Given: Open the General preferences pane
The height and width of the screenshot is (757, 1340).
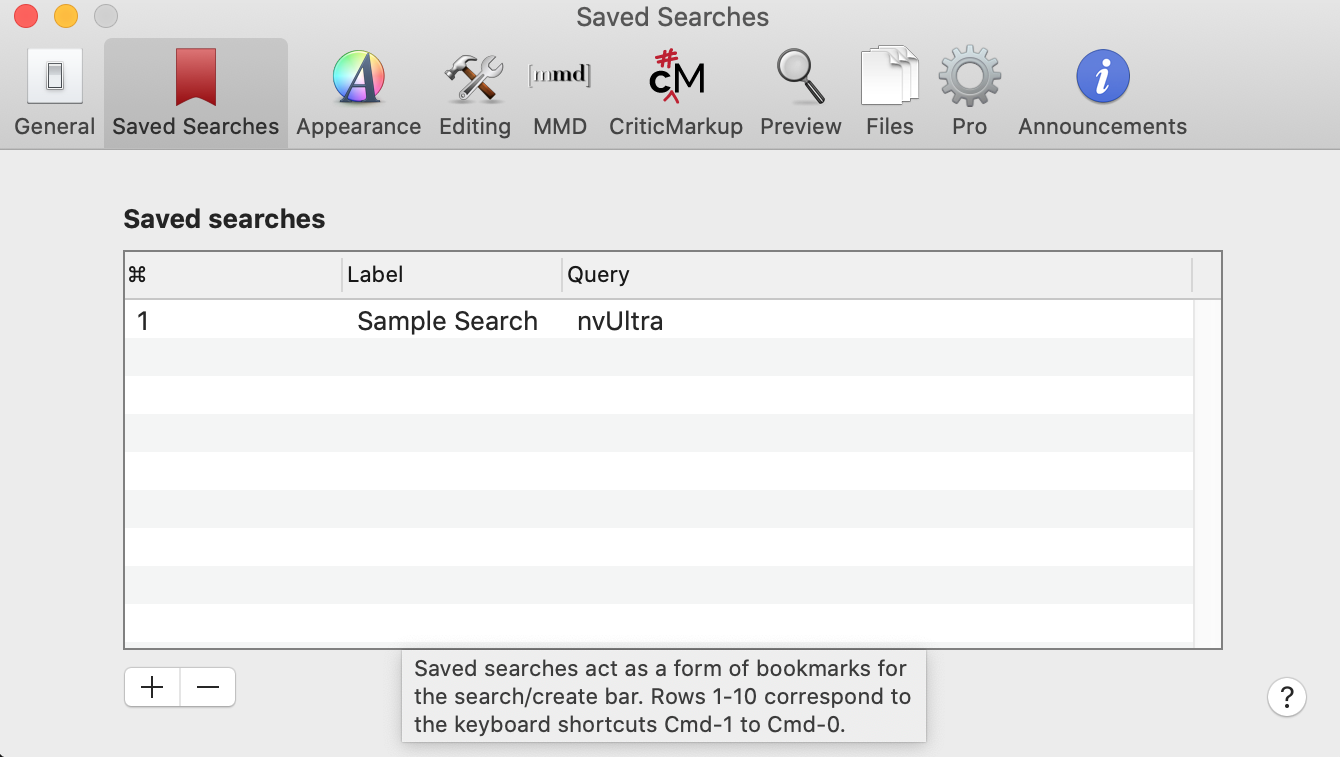Looking at the screenshot, I should tap(55, 93).
